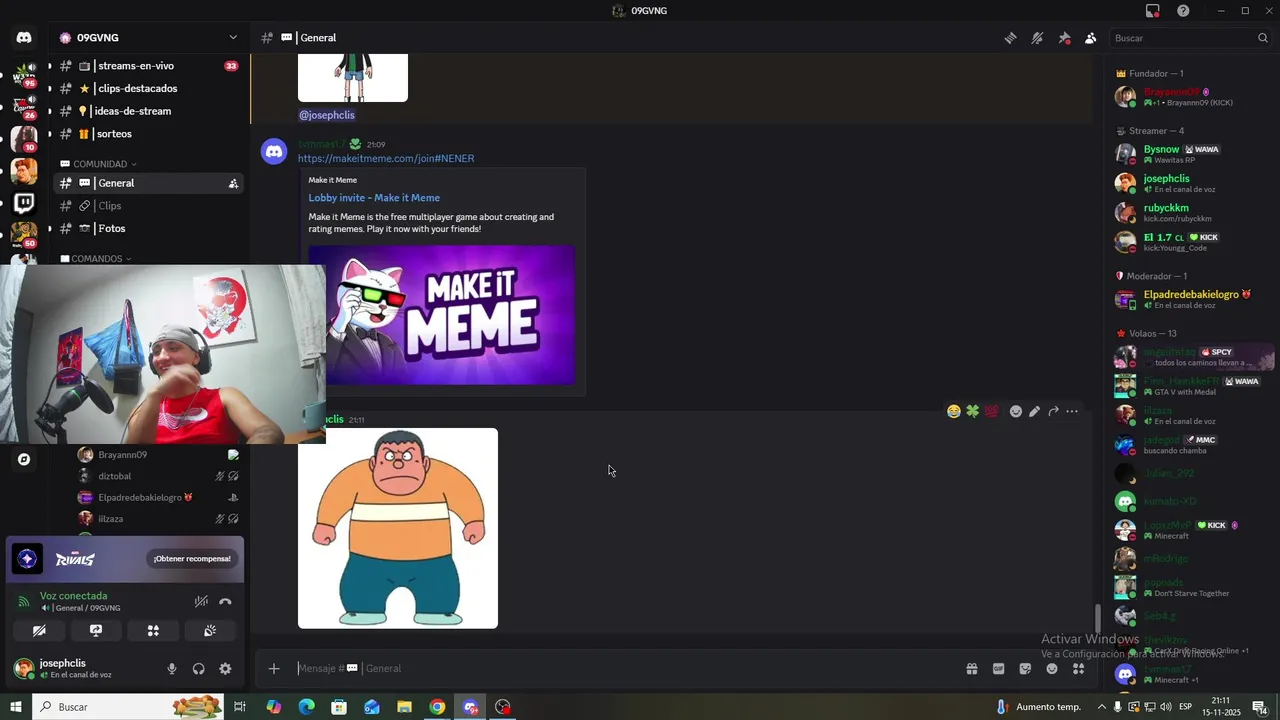This screenshot has width=1280, height=720.
Task: Open the sticker picker
Action: coord(1025,669)
